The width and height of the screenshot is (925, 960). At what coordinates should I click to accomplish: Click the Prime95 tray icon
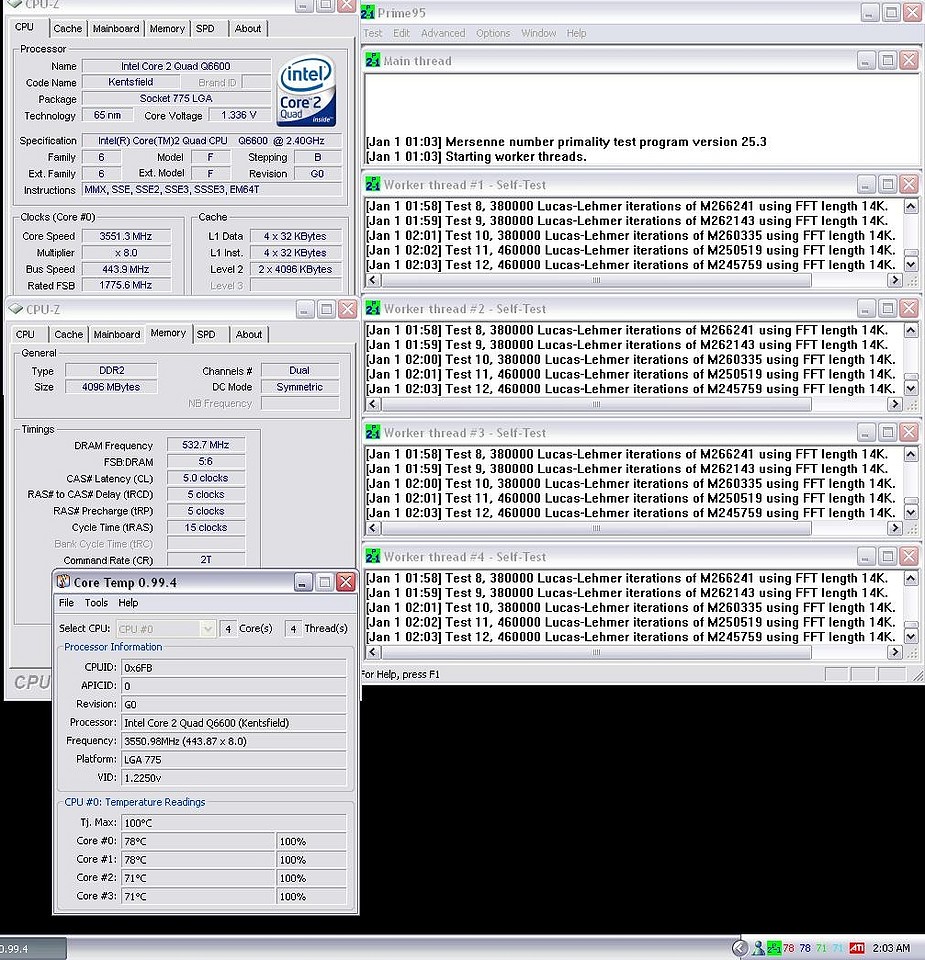pos(773,948)
